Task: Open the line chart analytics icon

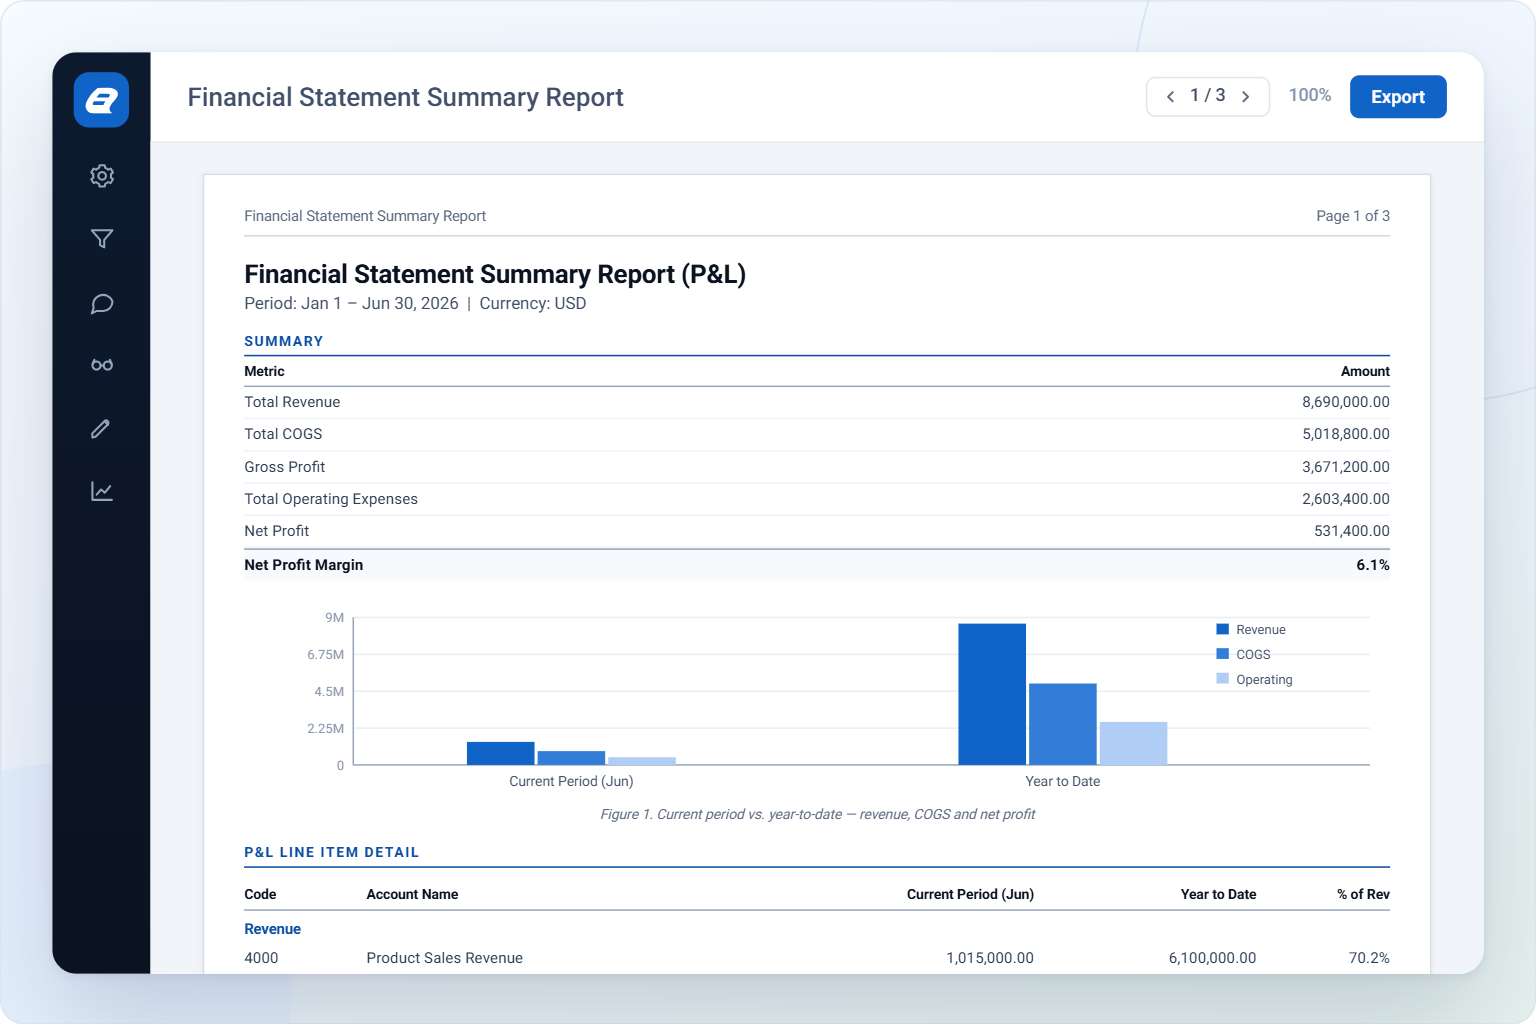Action: [x=101, y=491]
